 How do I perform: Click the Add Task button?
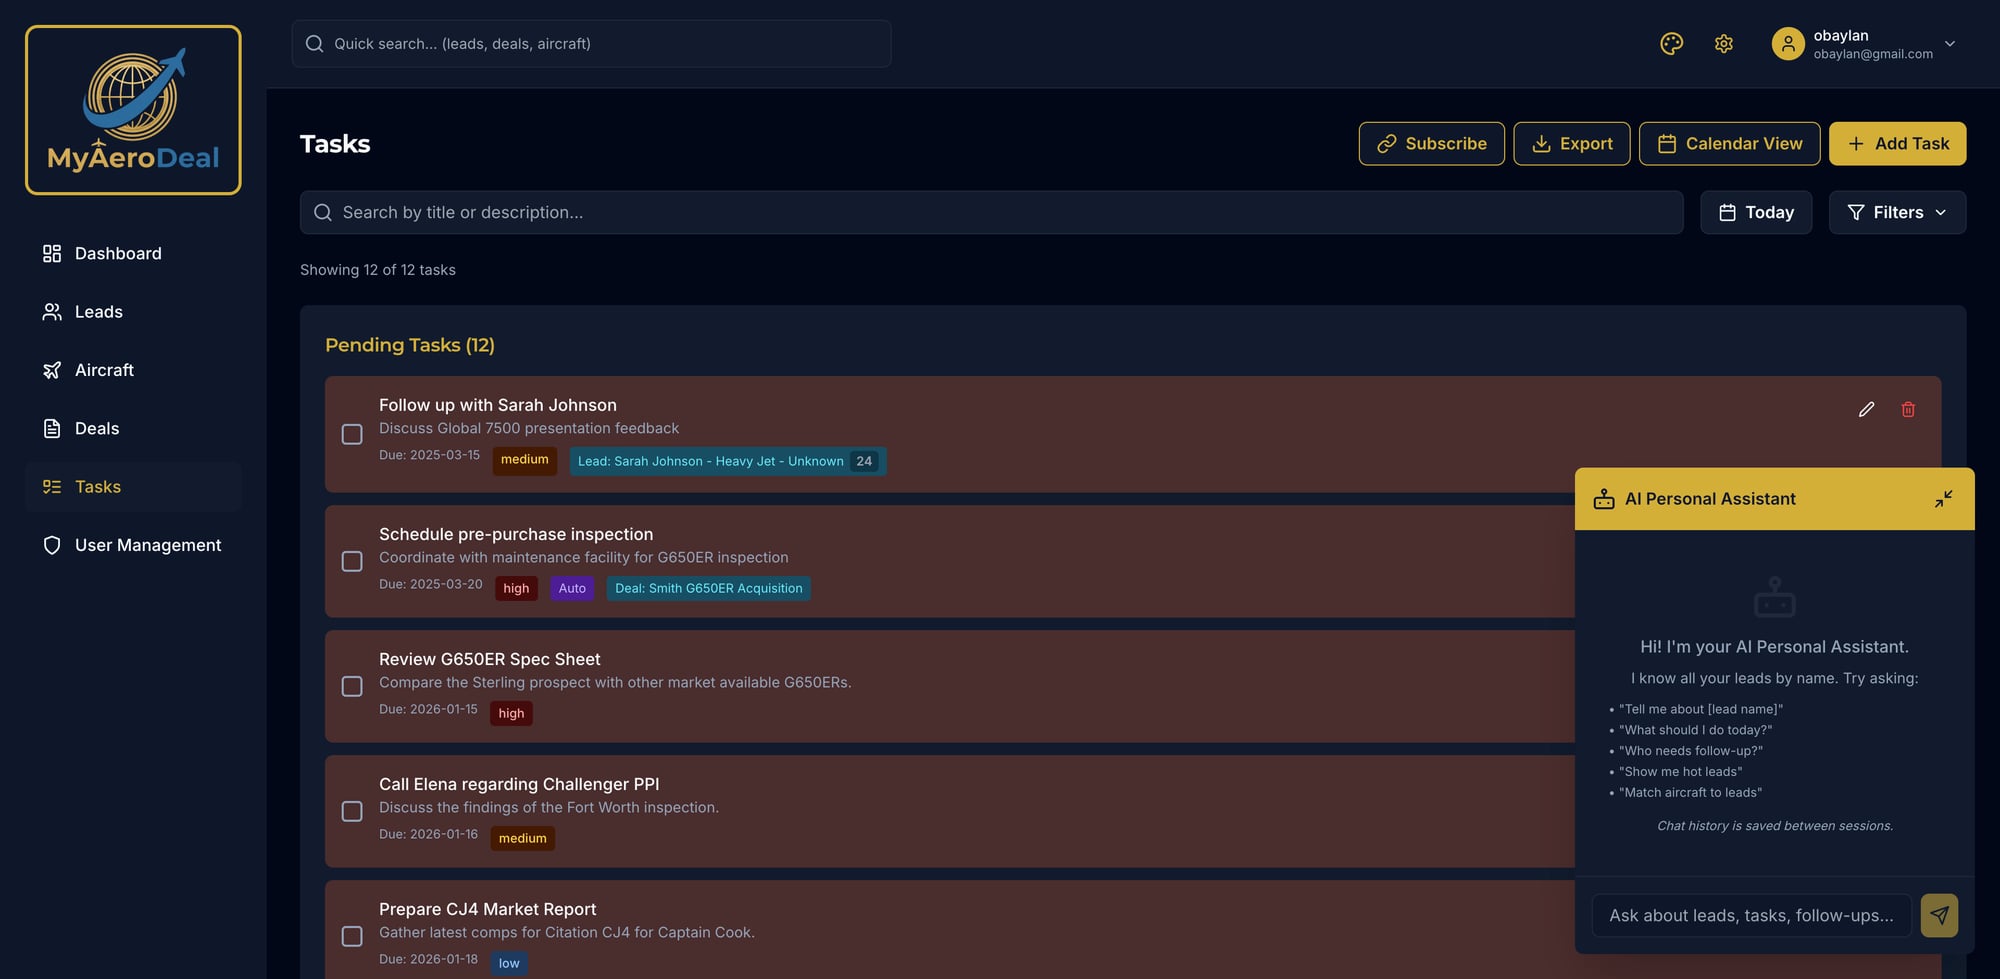click(1897, 143)
